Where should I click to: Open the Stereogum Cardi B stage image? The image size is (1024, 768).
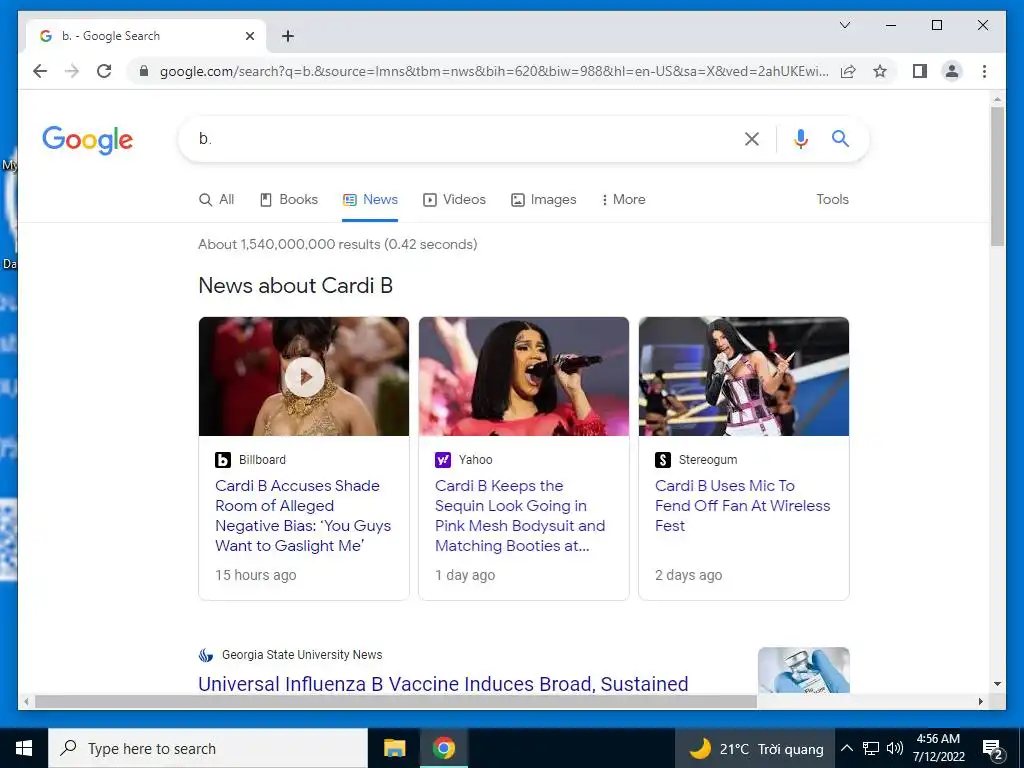[744, 376]
